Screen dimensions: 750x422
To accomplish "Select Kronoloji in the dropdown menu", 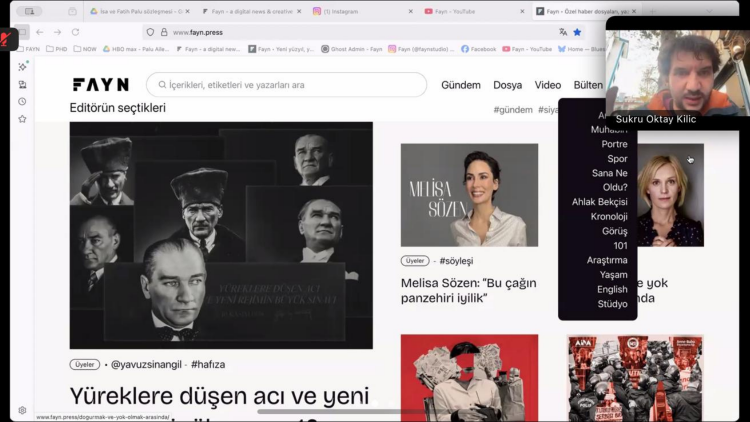I will click(609, 217).
